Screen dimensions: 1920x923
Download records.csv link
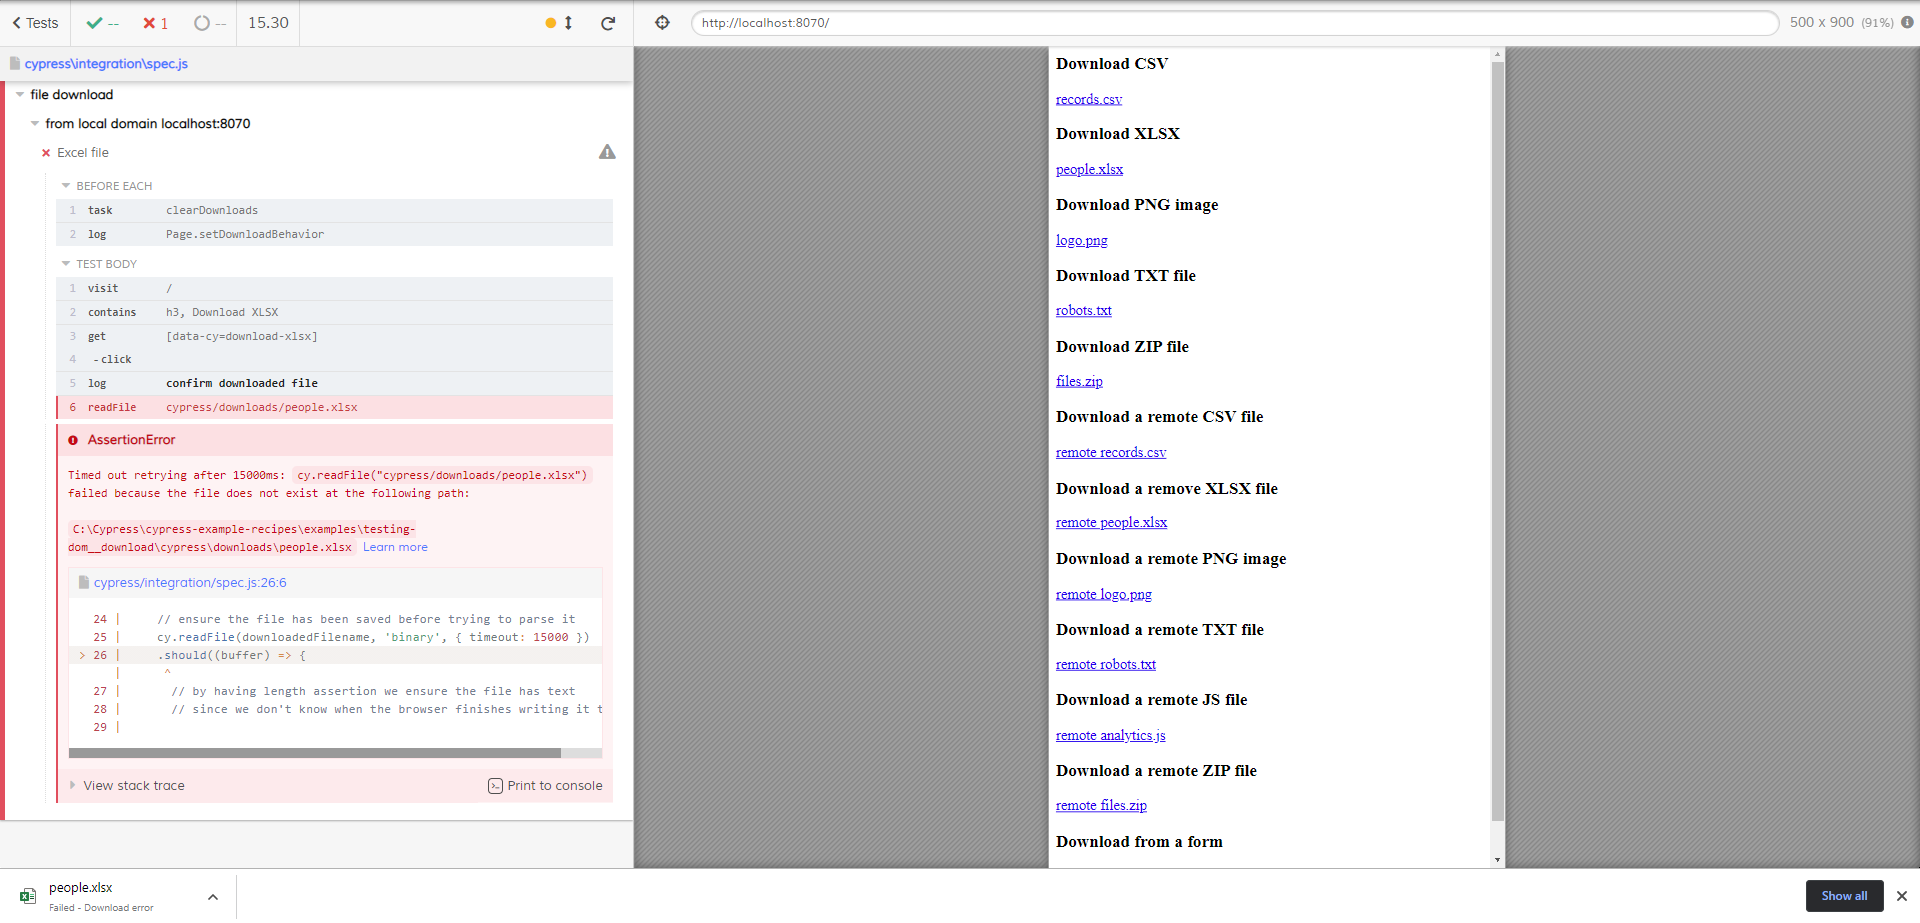pos(1089,99)
